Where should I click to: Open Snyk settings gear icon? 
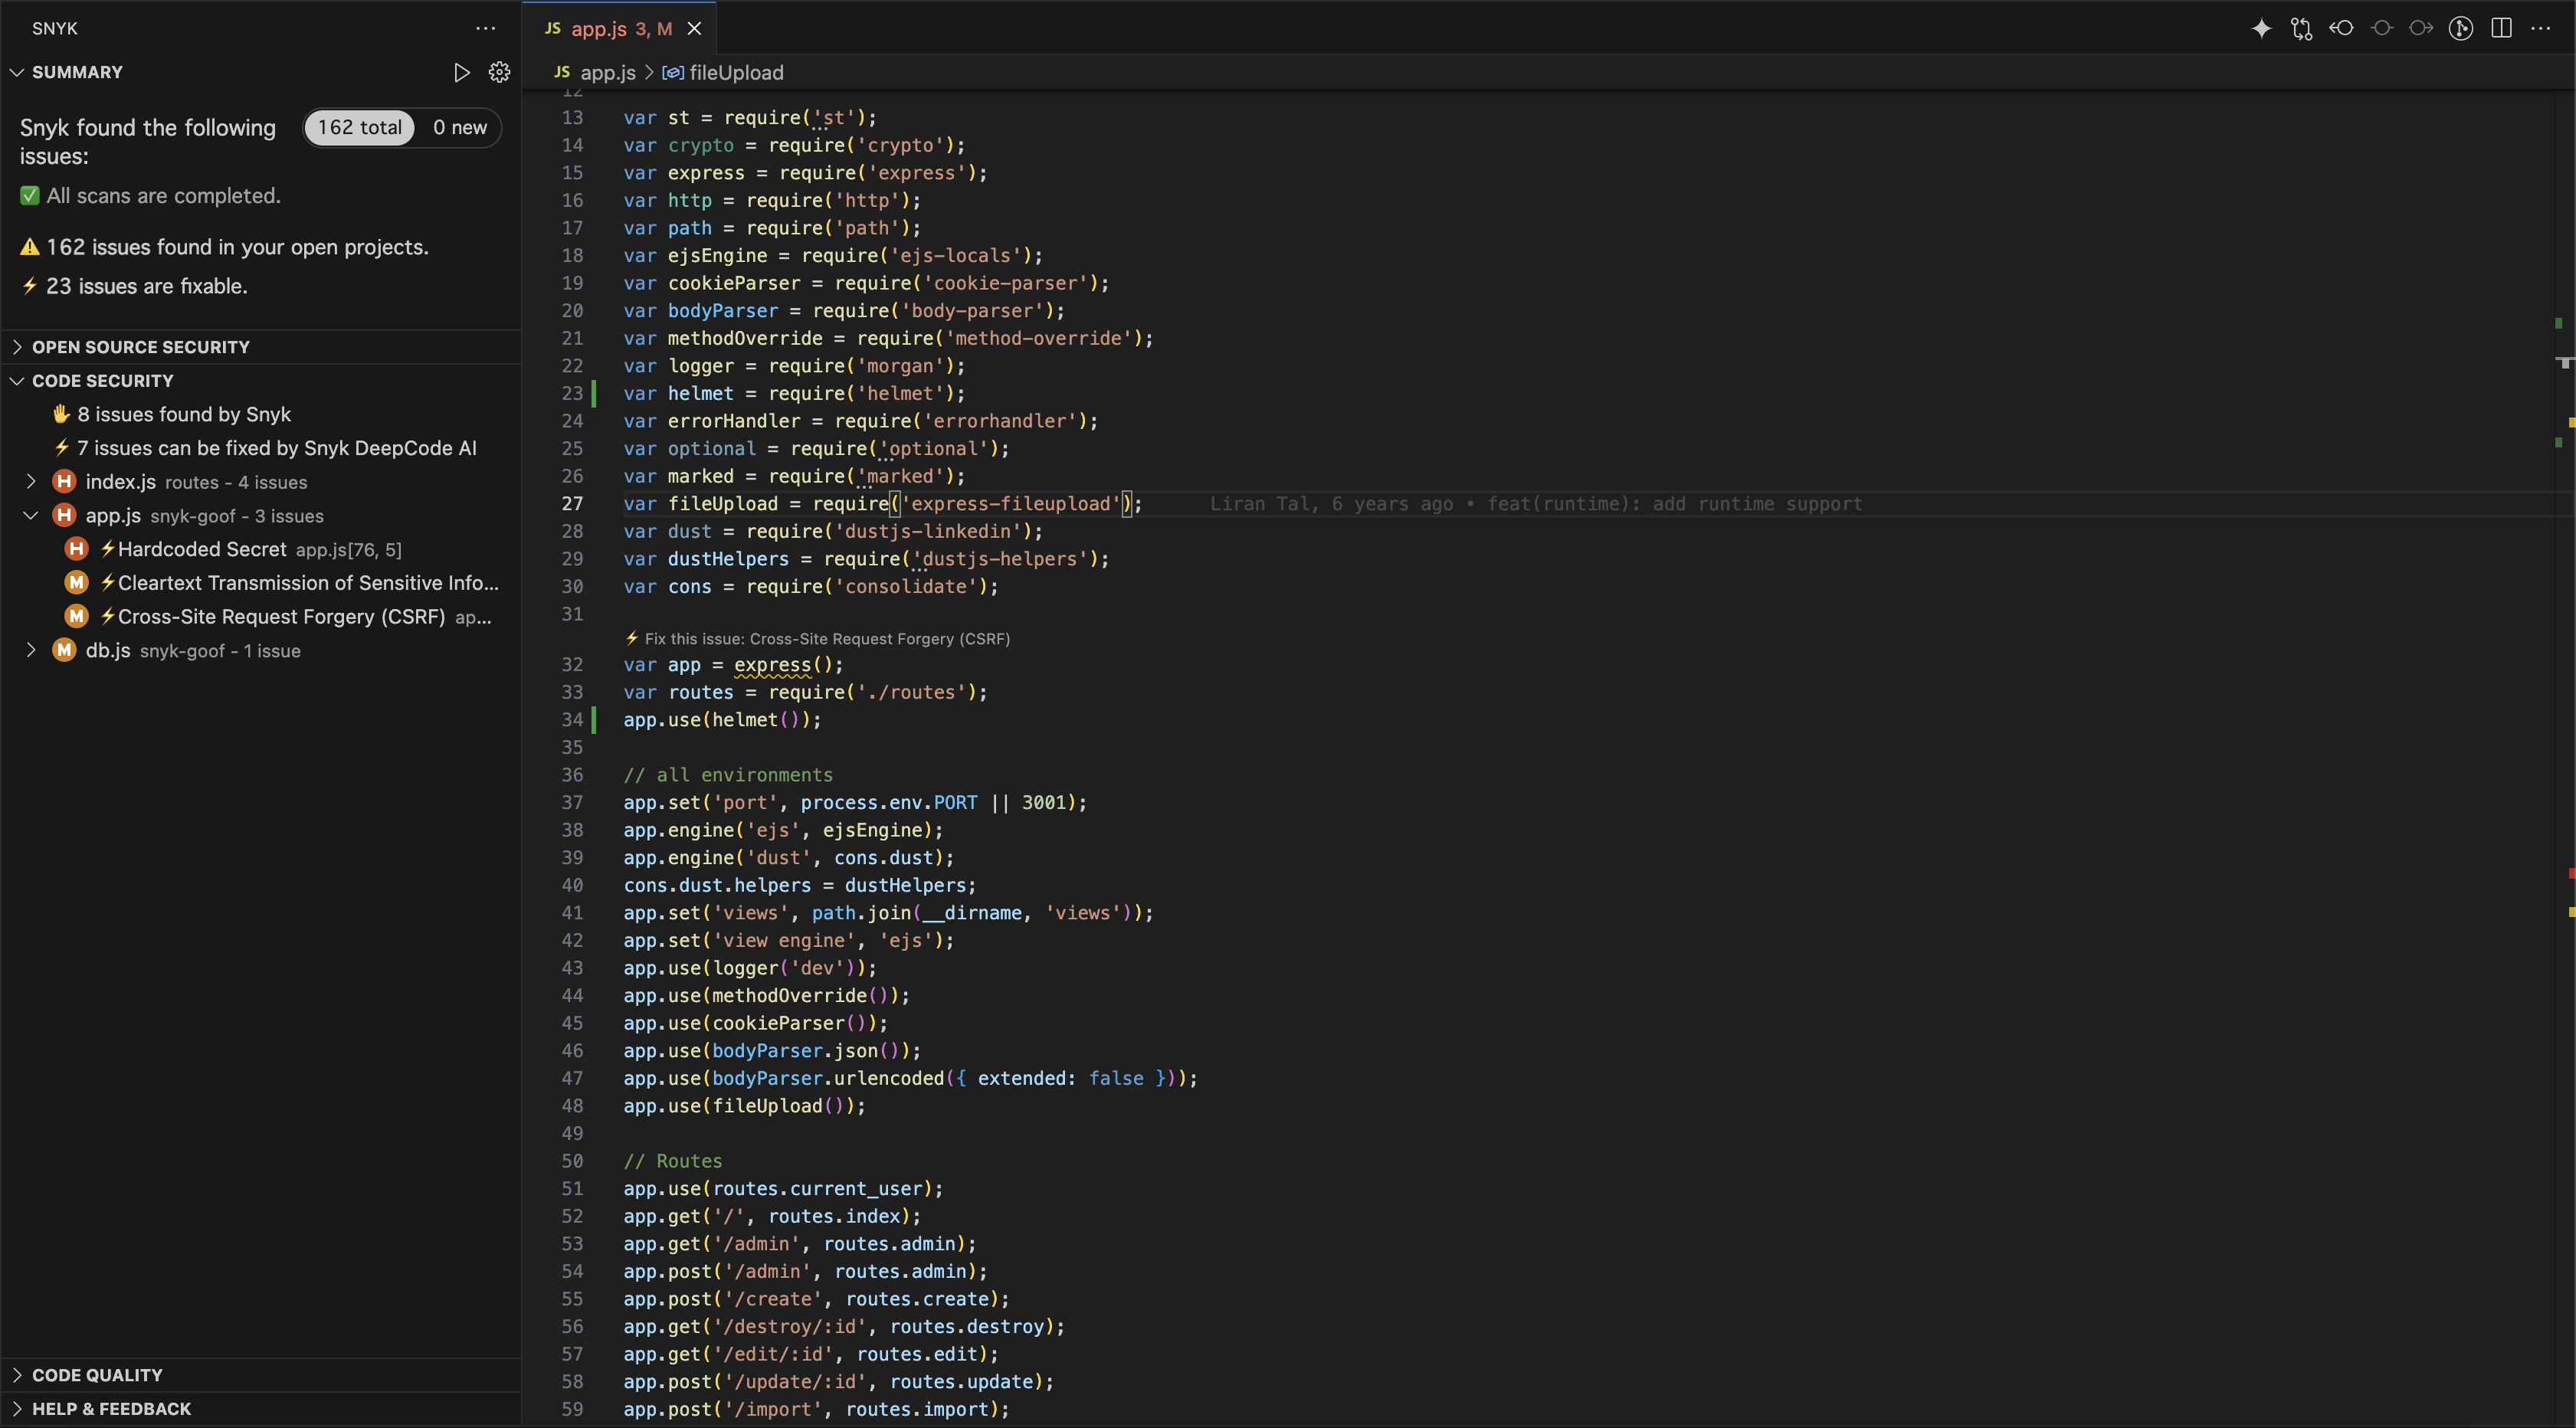click(499, 72)
